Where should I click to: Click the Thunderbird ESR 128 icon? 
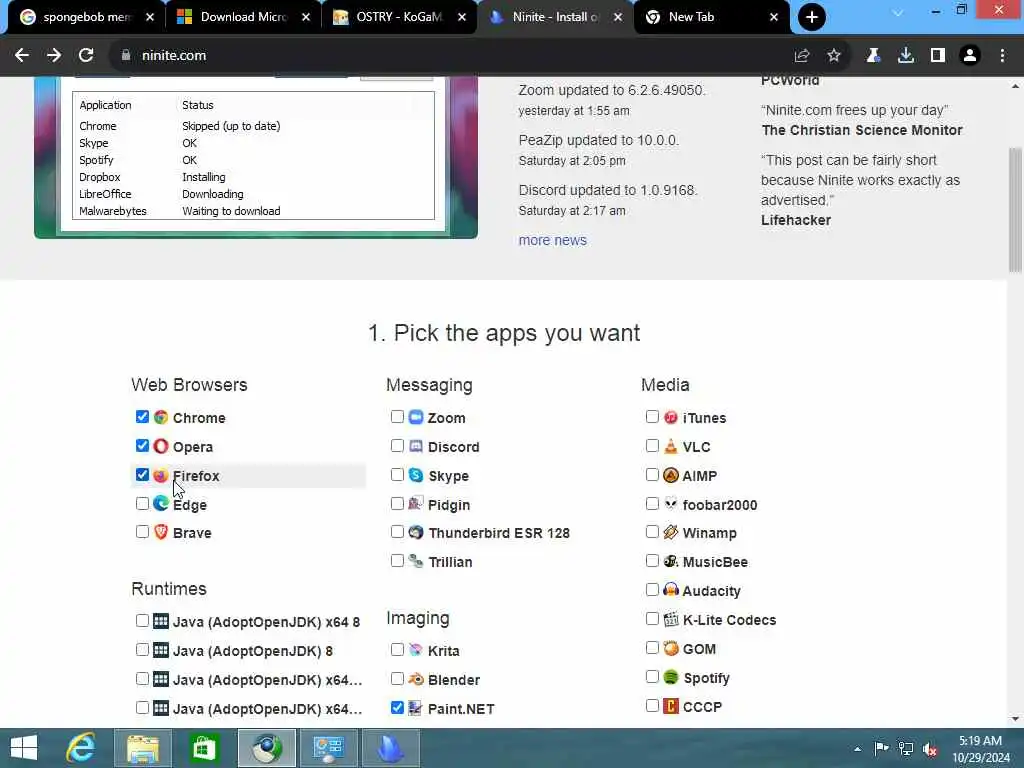click(x=416, y=532)
